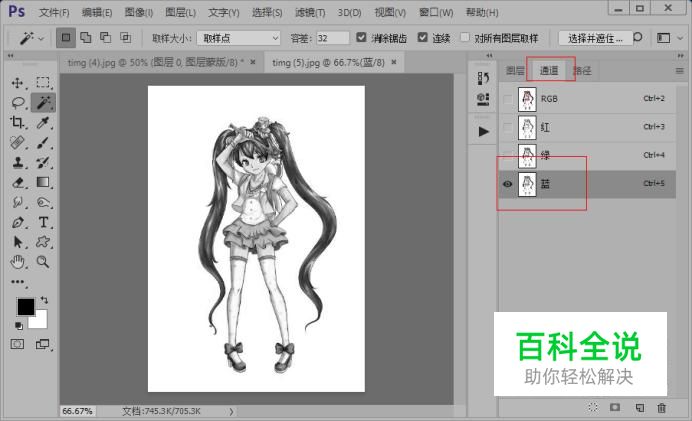Collapse the toolbox double-arrow

(10, 56)
